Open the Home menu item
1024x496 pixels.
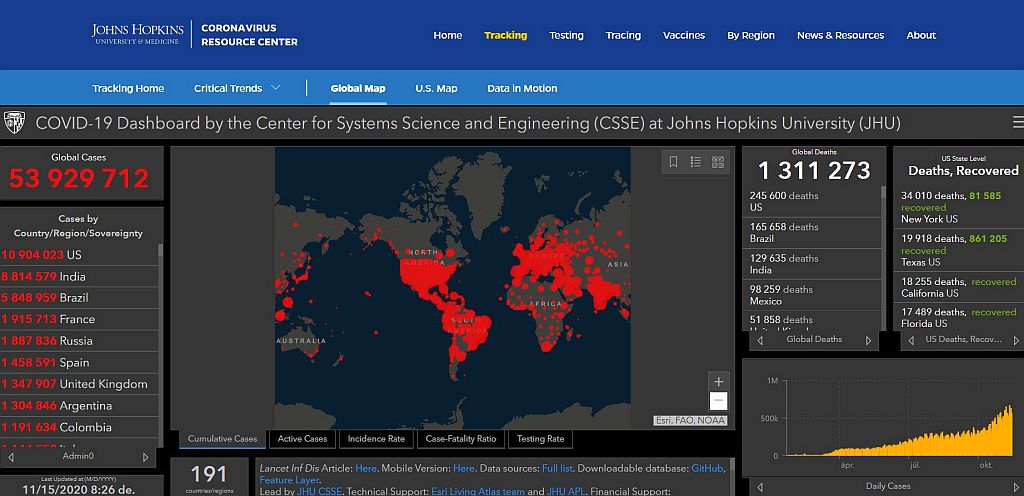tap(447, 35)
